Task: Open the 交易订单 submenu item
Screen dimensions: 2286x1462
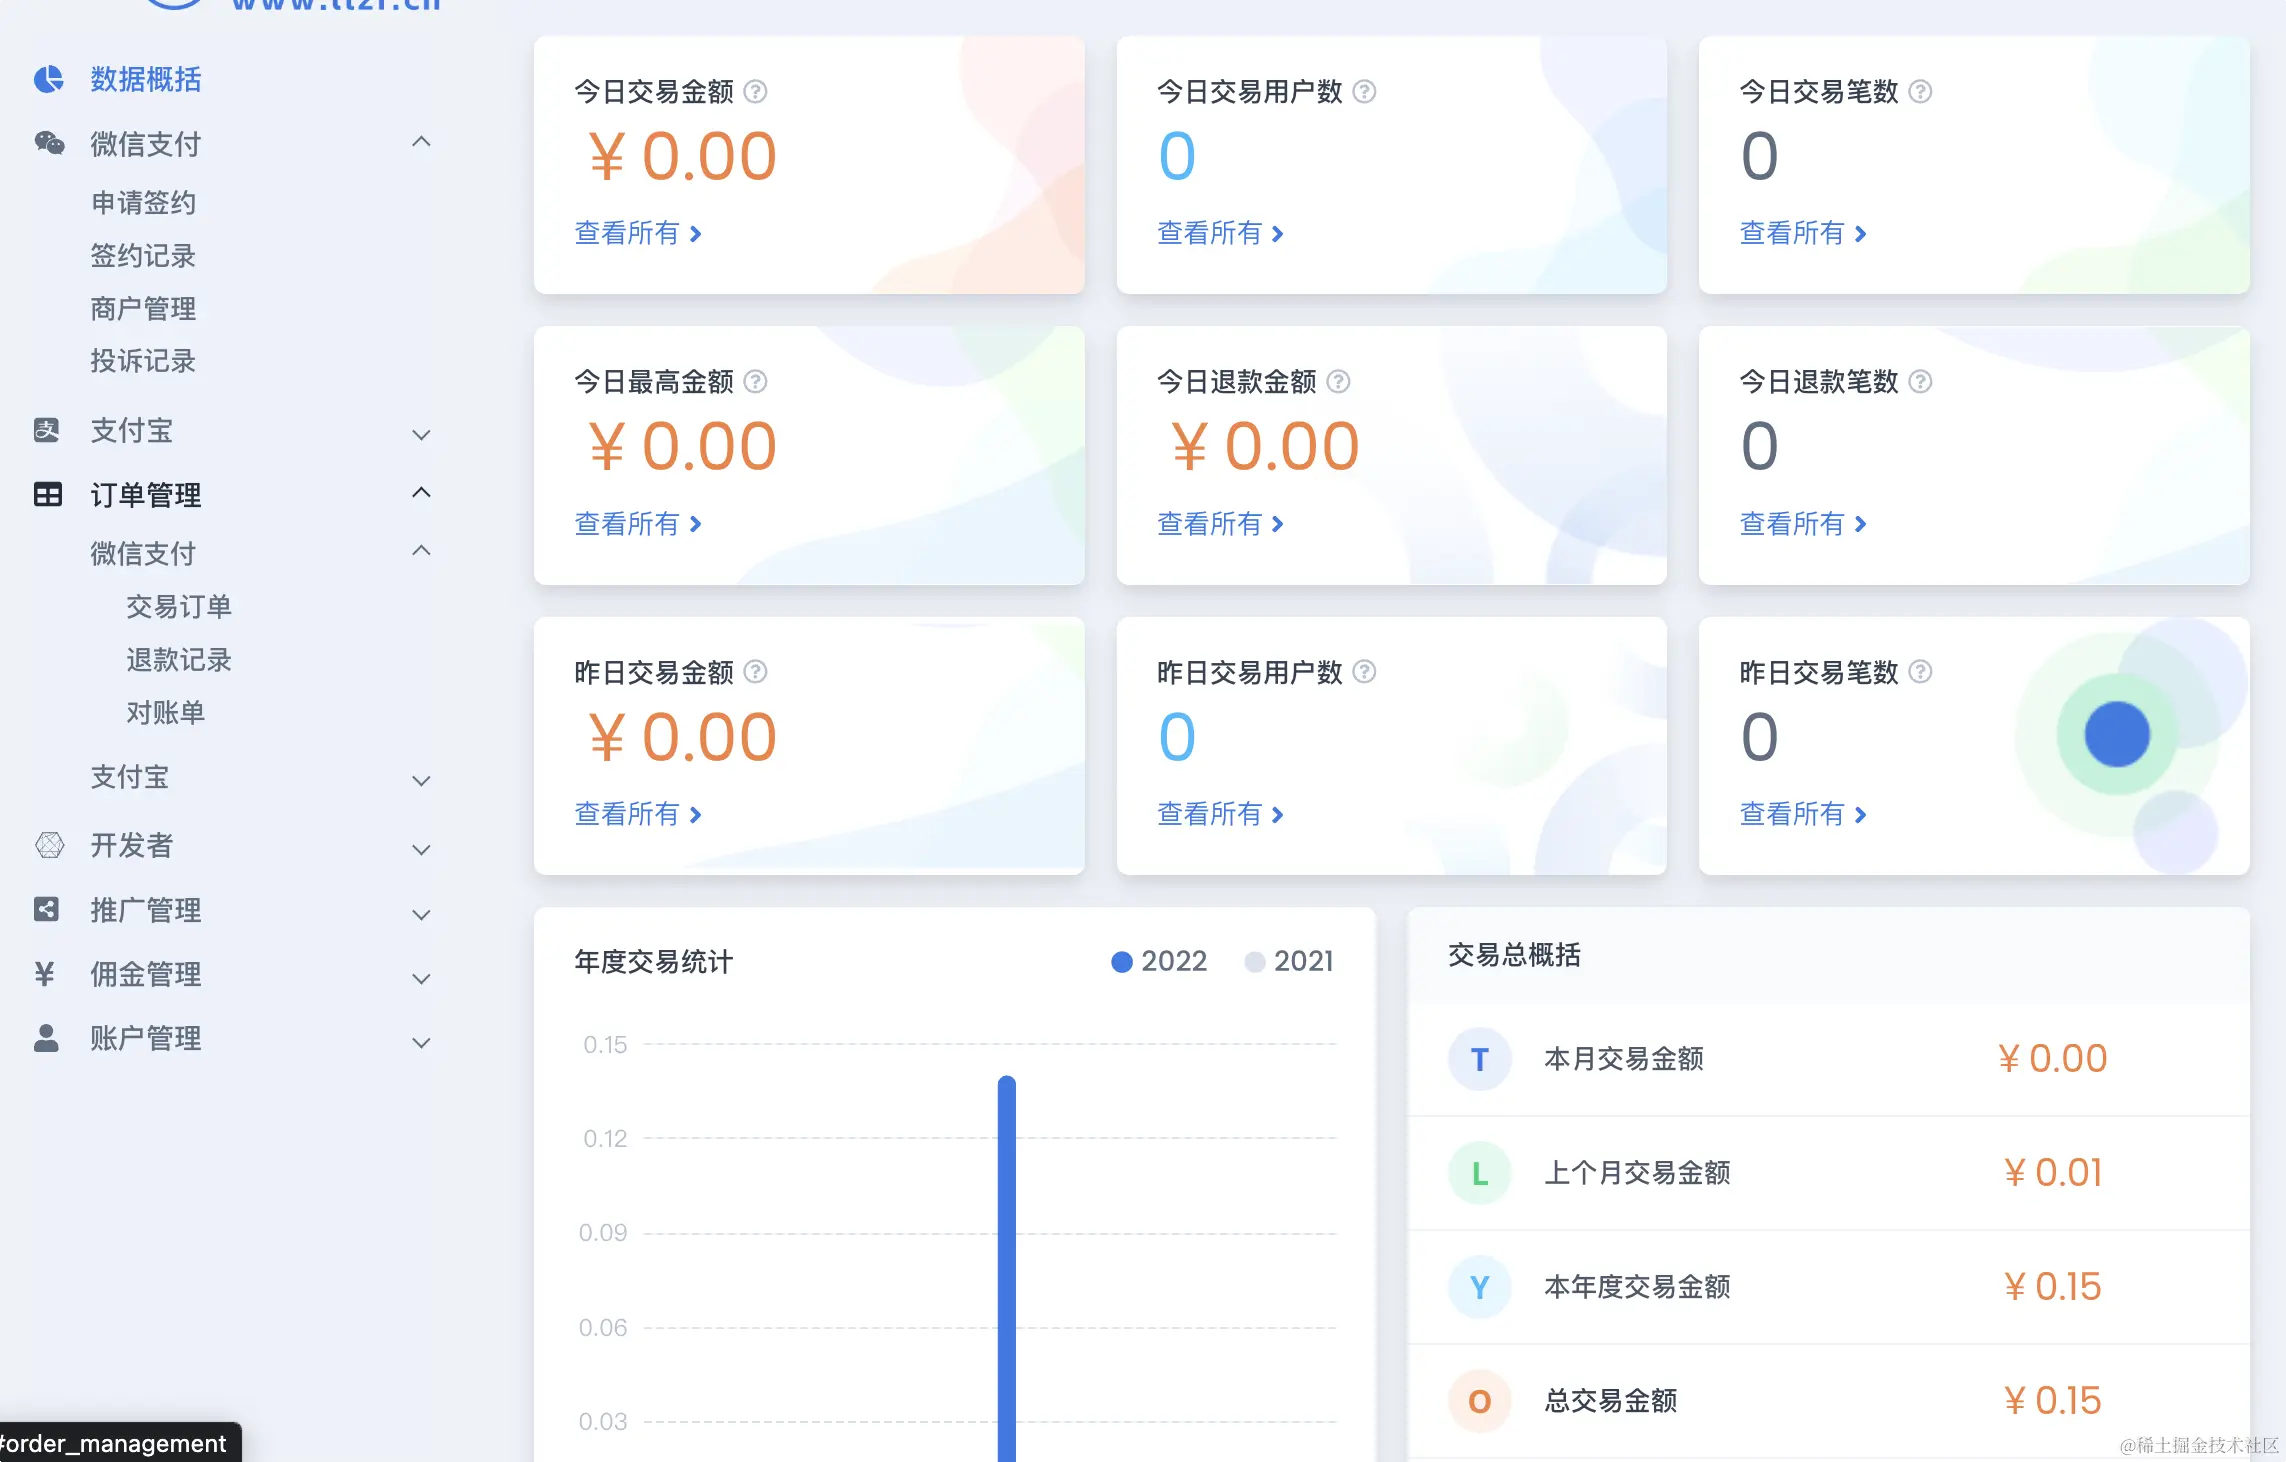Action: tap(178, 607)
